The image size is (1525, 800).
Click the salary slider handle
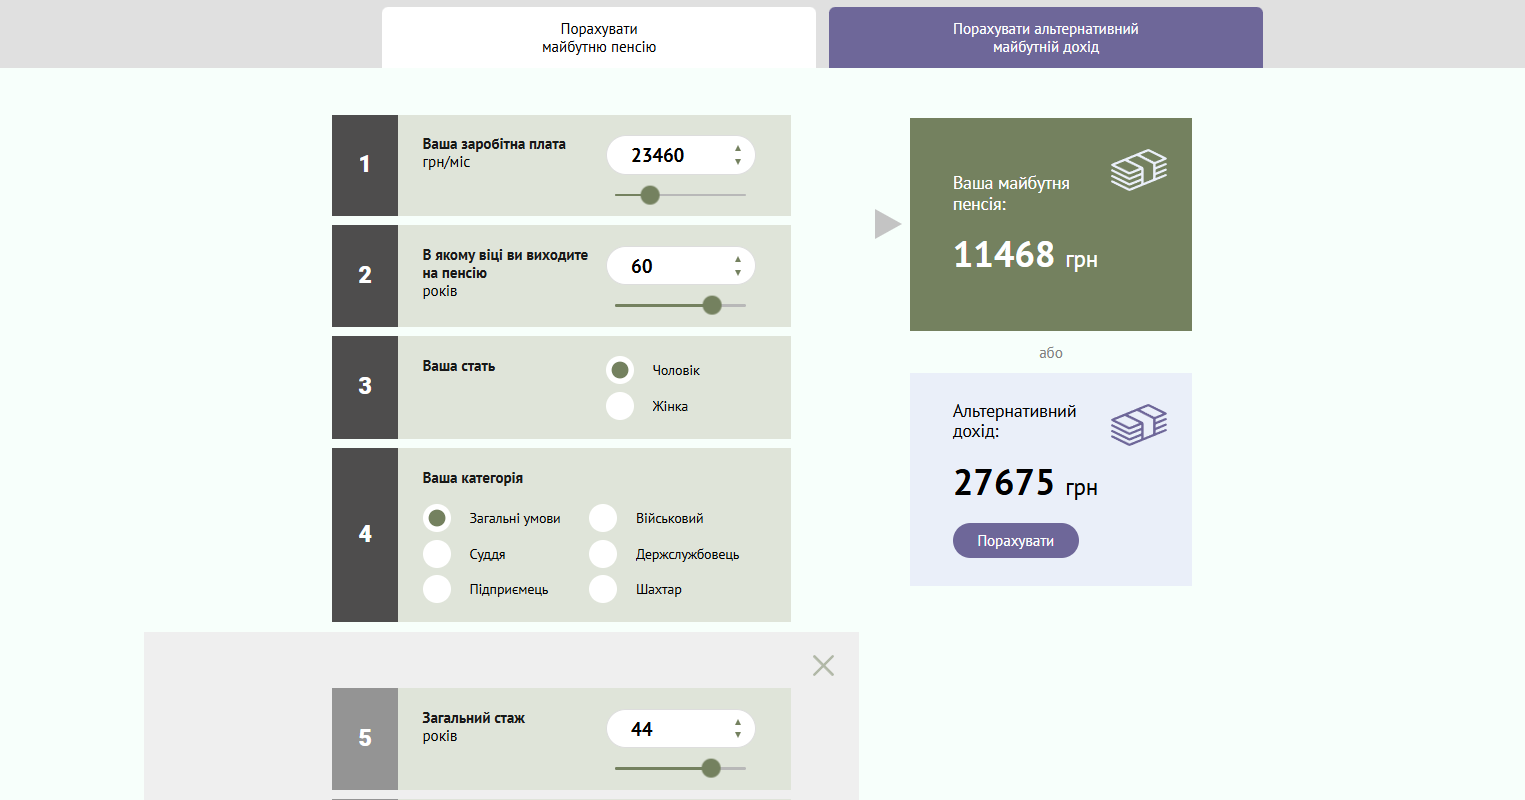click(x=650, y=195)
